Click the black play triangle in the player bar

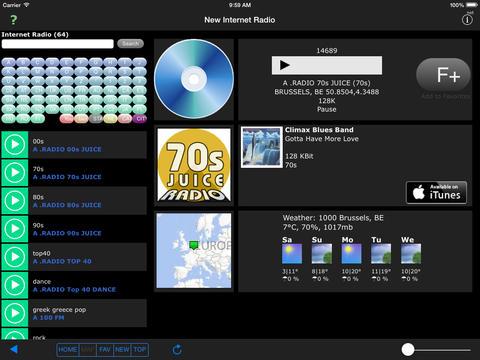[285, 65]
